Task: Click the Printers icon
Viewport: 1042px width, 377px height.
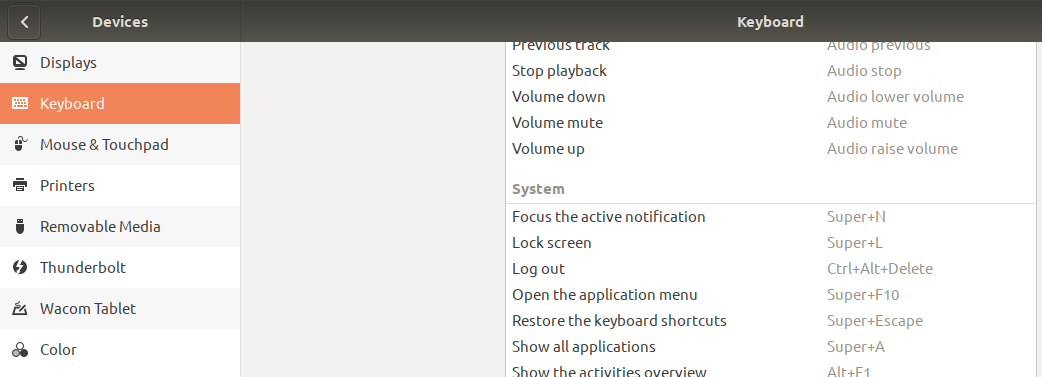Action: point(20,186)
